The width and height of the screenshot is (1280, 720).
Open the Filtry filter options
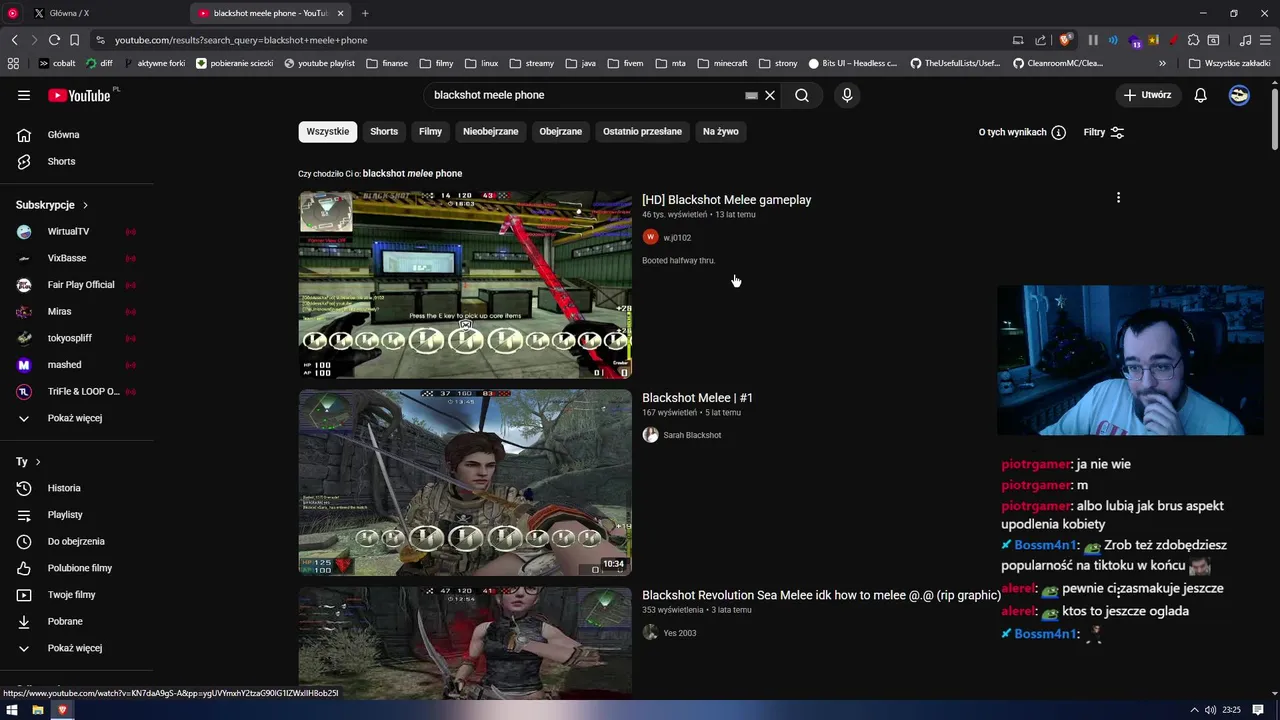coord(1104,132)
